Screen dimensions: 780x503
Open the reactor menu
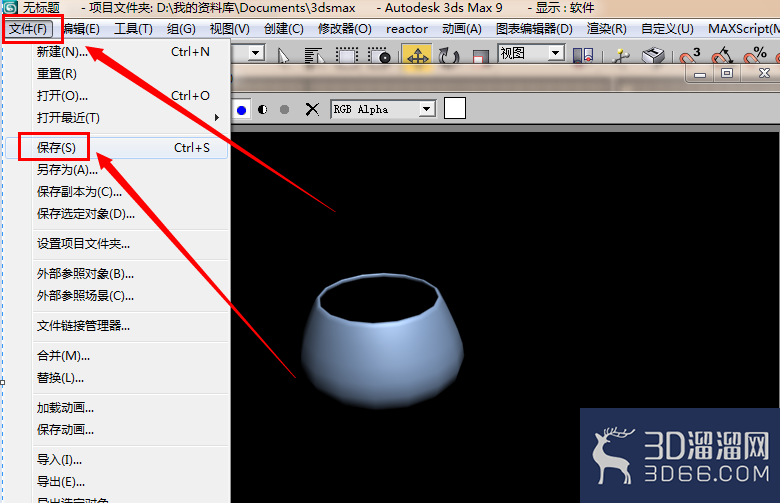(407, 29)
